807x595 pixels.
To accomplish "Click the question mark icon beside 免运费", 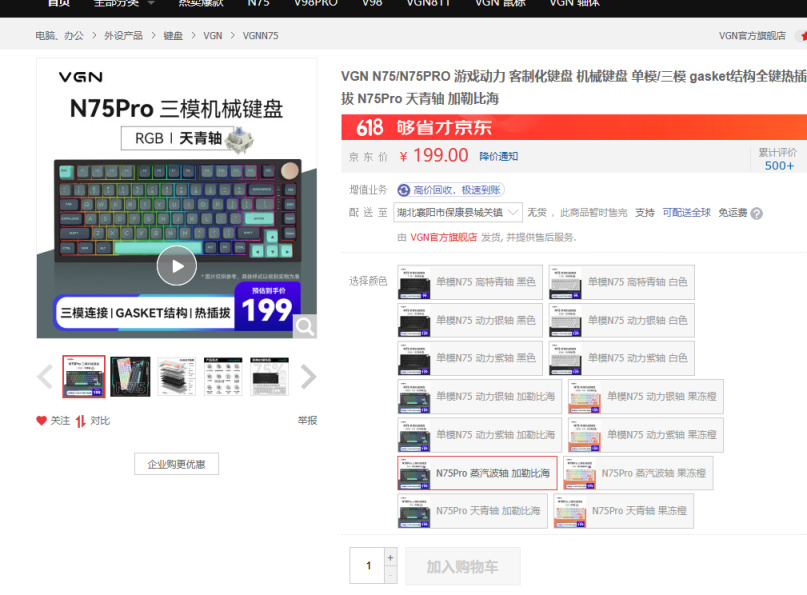I will point(756,213).
